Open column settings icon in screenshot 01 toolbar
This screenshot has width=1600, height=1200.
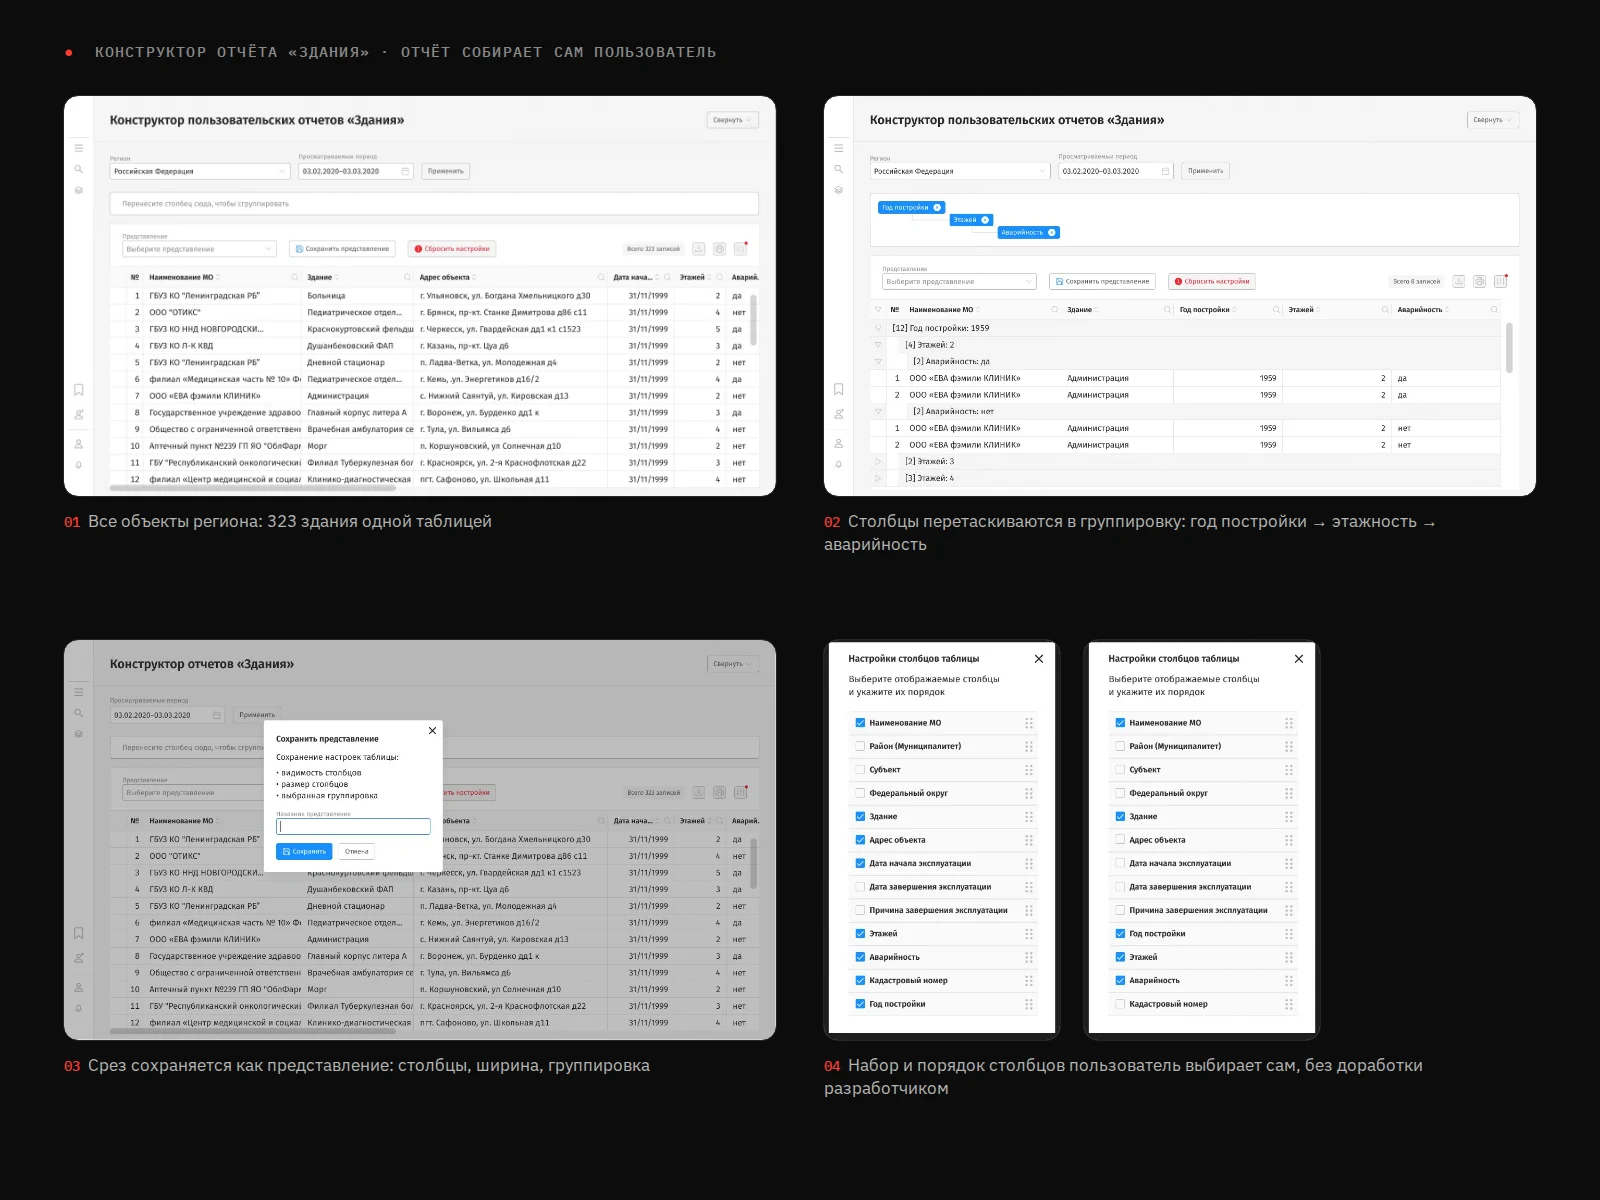(741, 249)
